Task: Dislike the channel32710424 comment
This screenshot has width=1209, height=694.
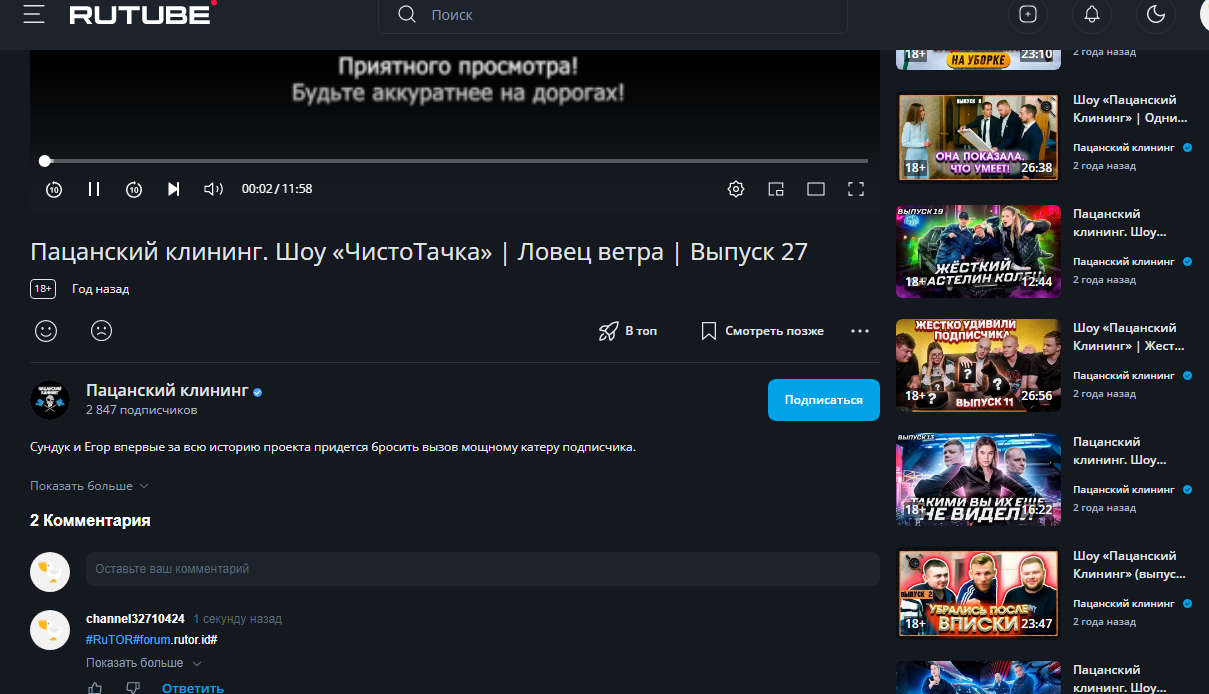Action: tap(133, 688)
